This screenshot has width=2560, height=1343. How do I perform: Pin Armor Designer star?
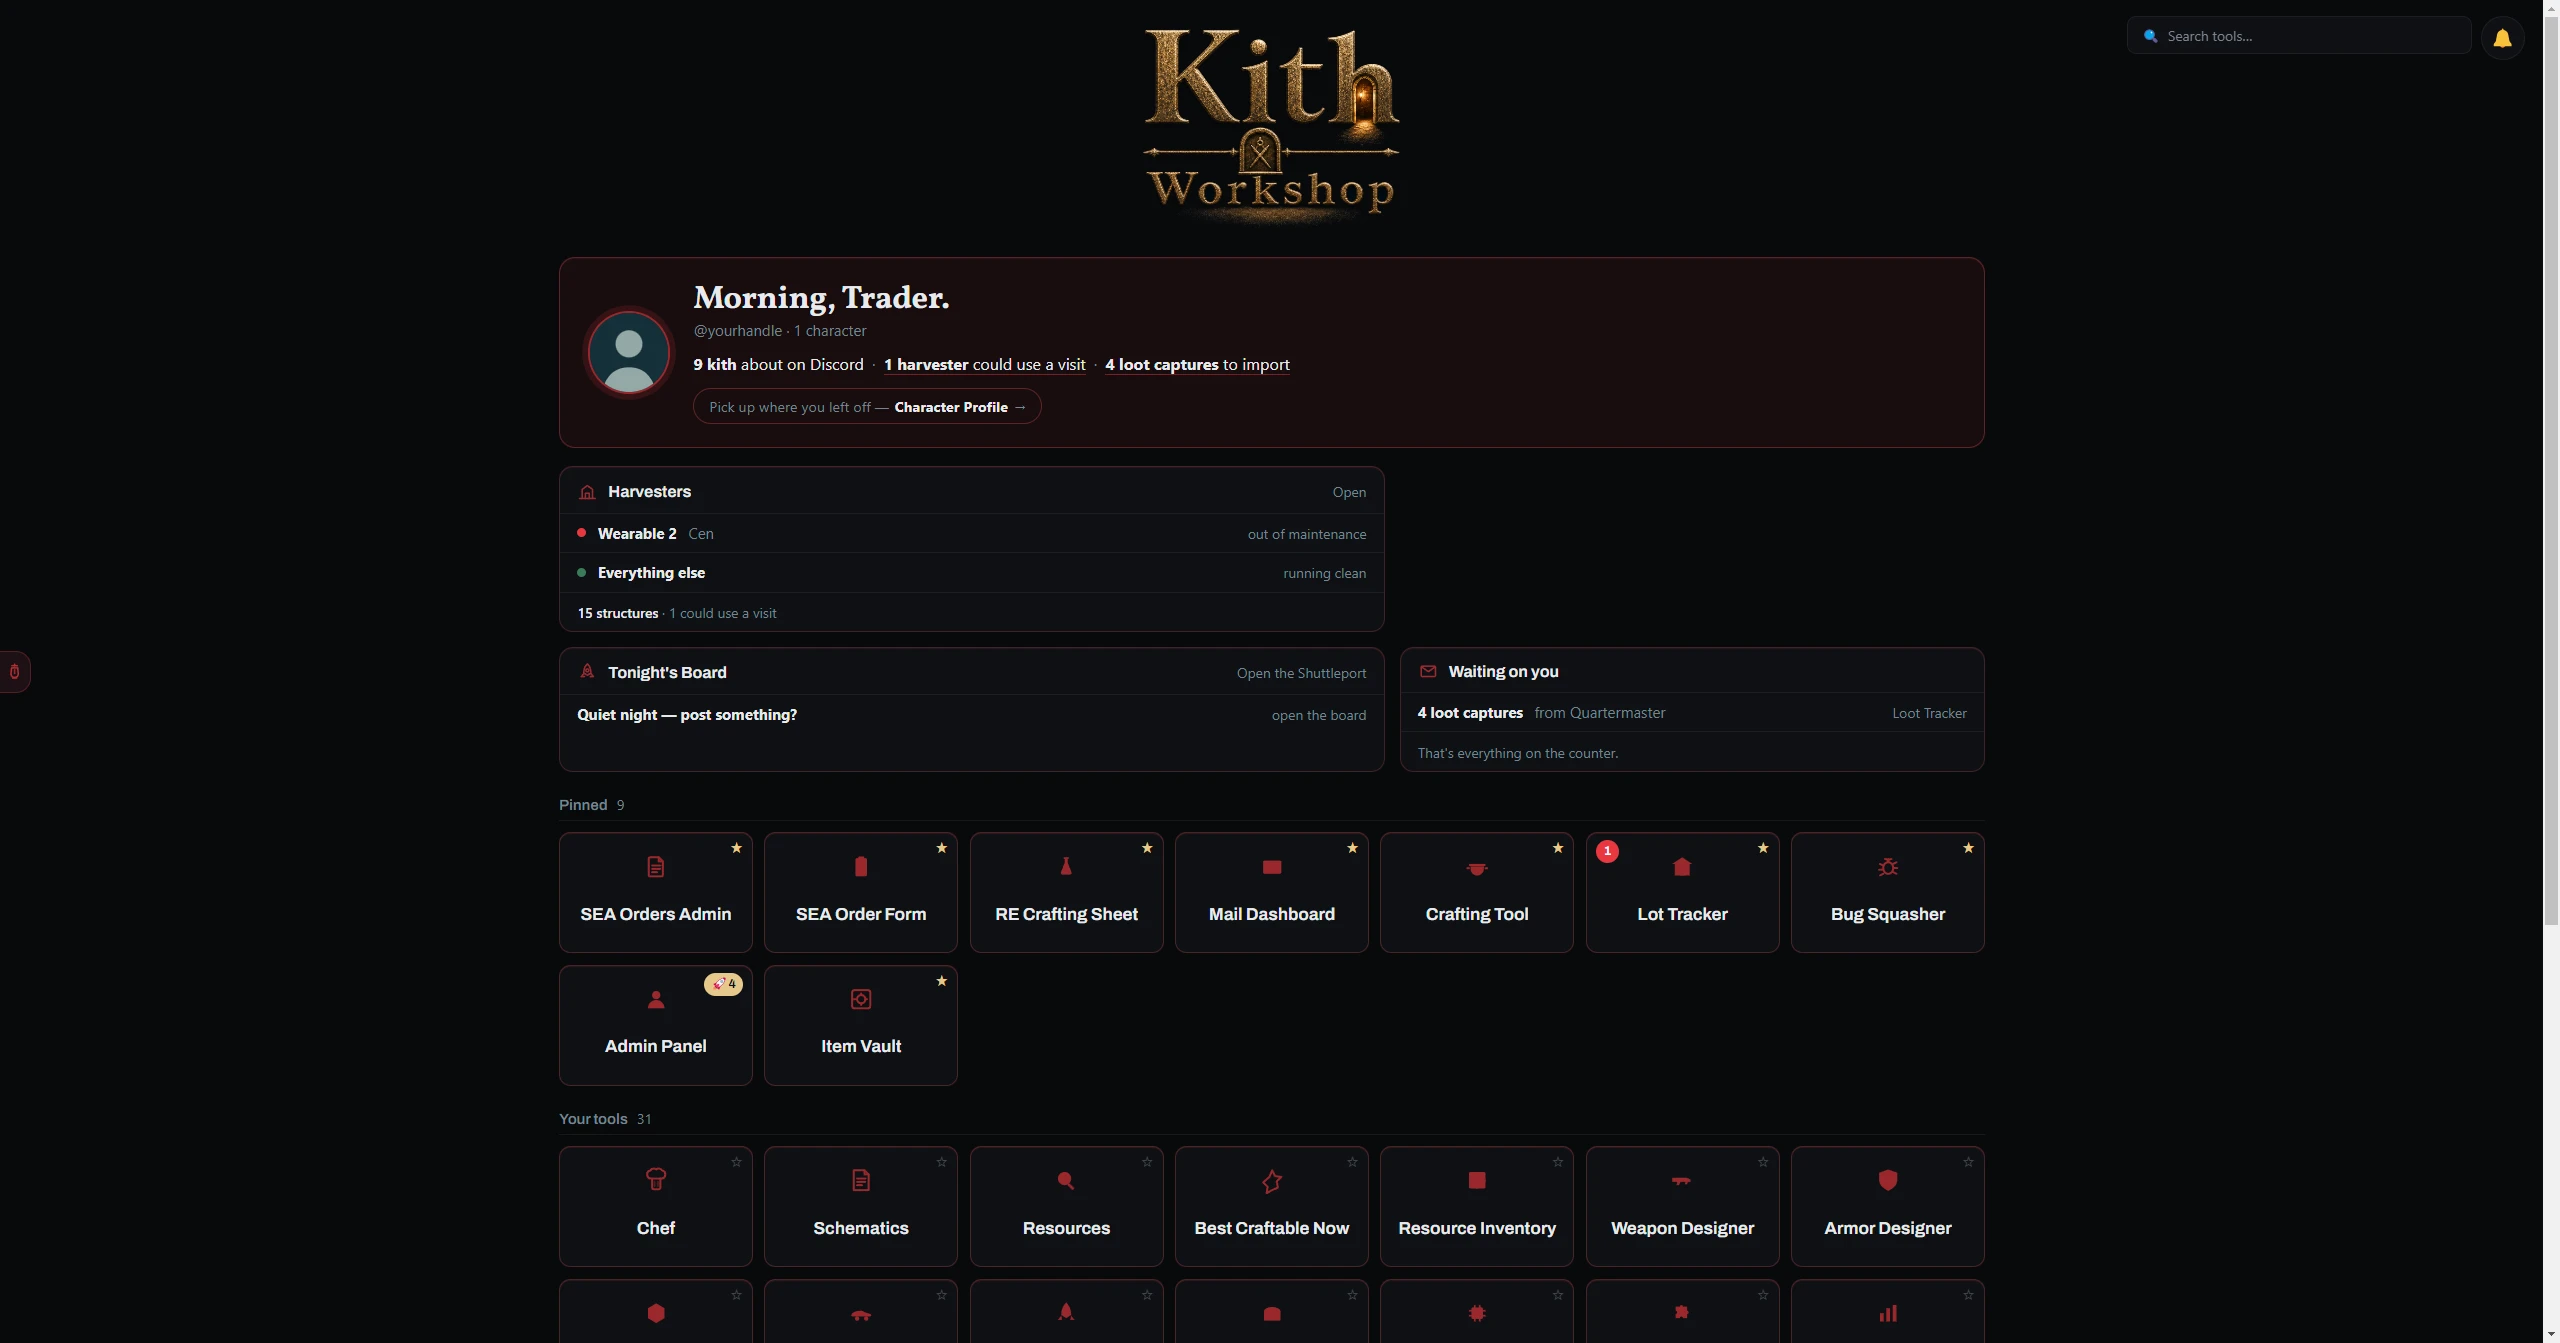tap(1969, 1162)
